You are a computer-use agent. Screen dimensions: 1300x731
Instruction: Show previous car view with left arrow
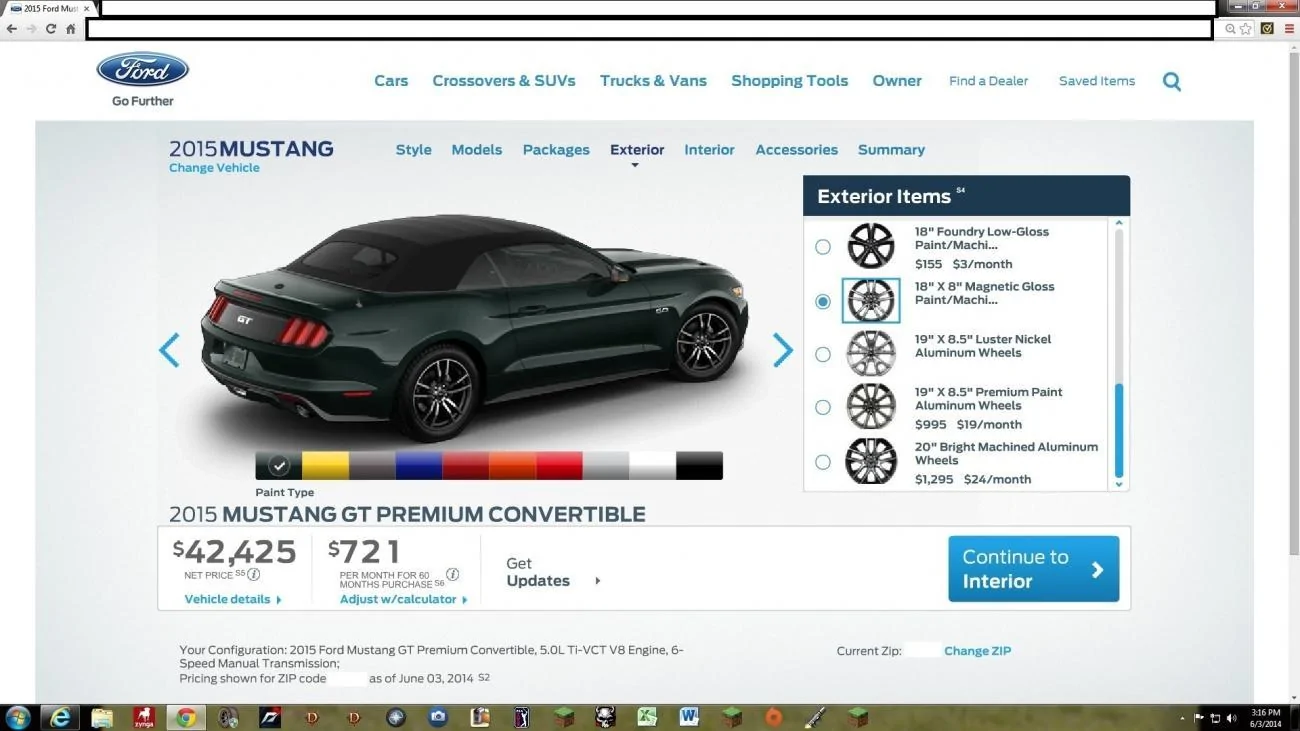click(x=169, y=350)
